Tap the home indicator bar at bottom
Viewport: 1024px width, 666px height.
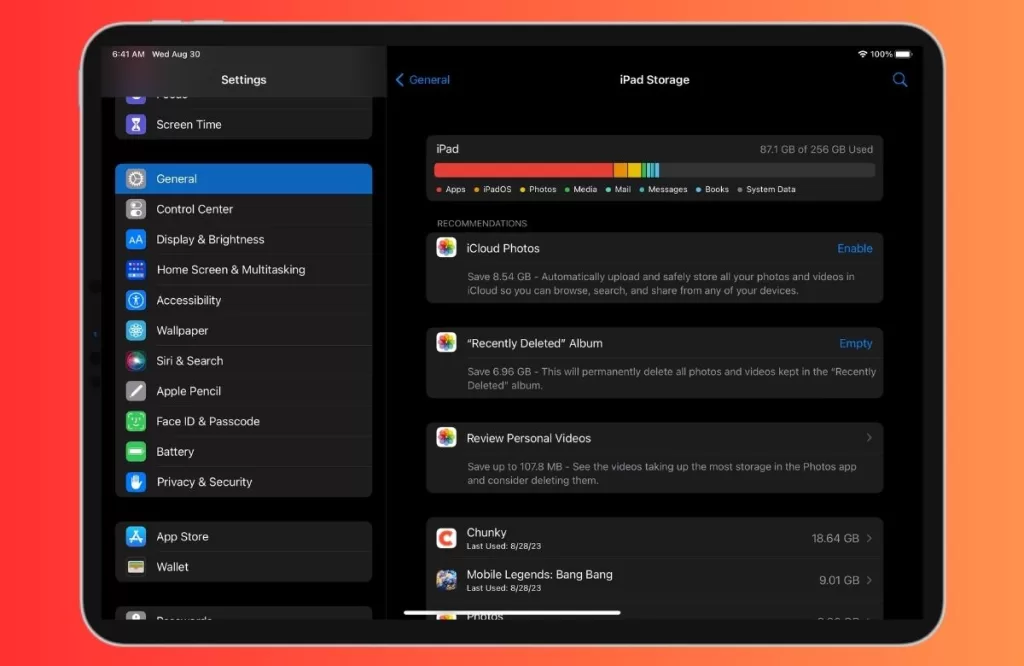pos(512,612)
